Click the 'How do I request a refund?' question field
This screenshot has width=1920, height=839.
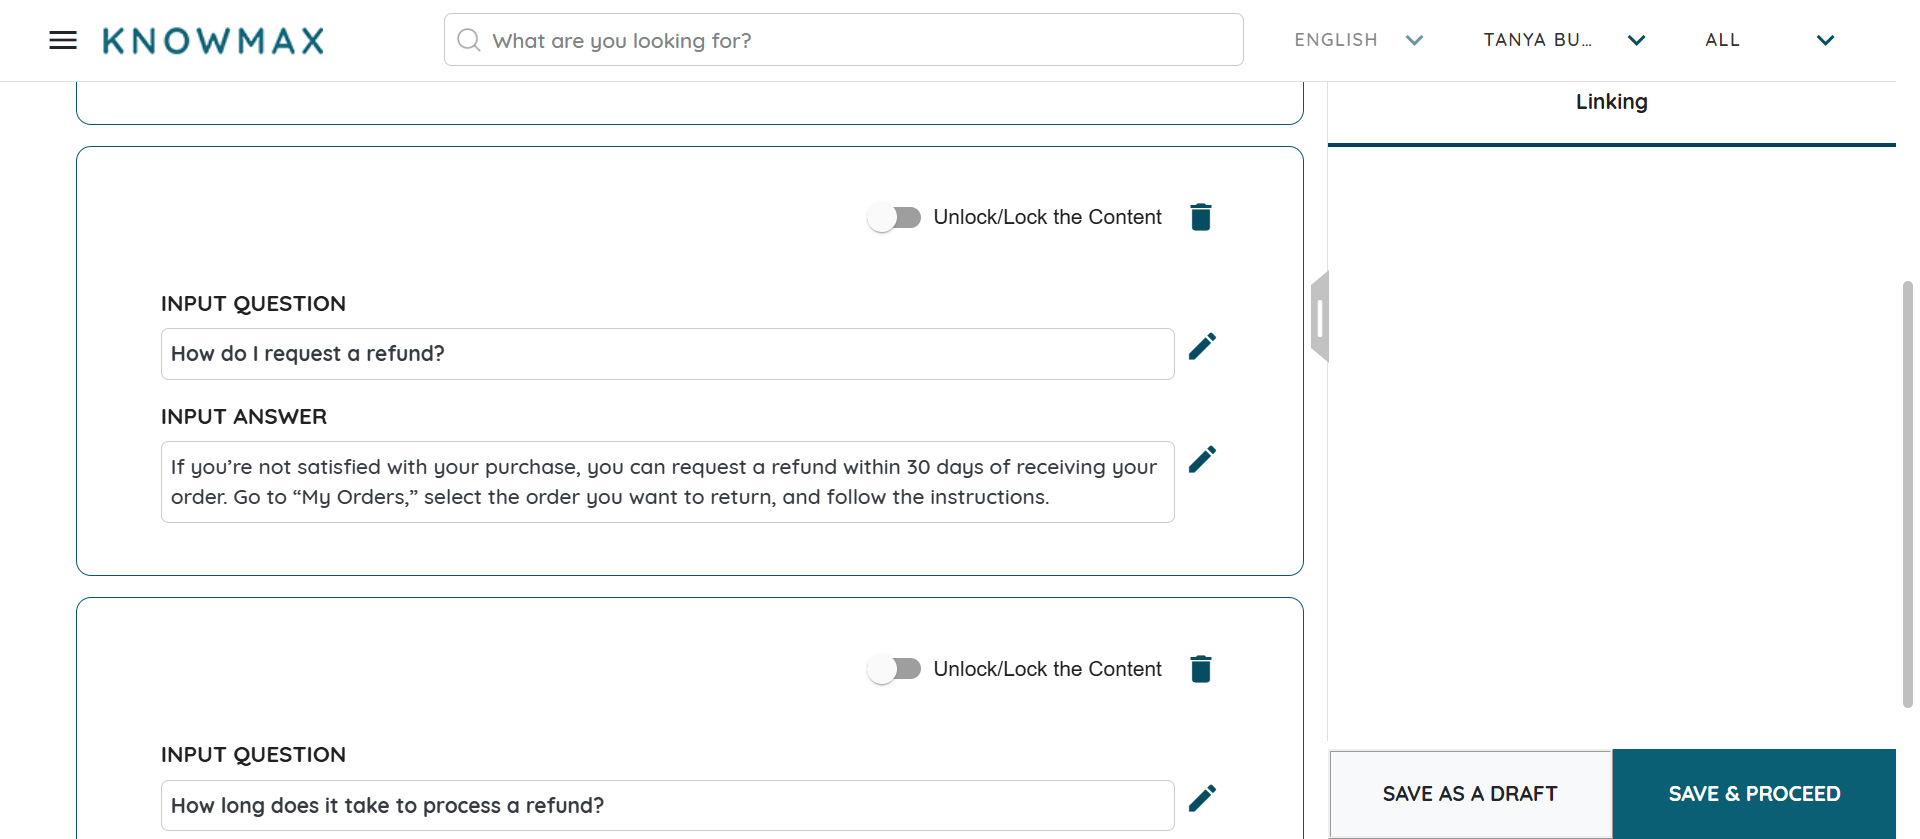[x=667, y=354]
